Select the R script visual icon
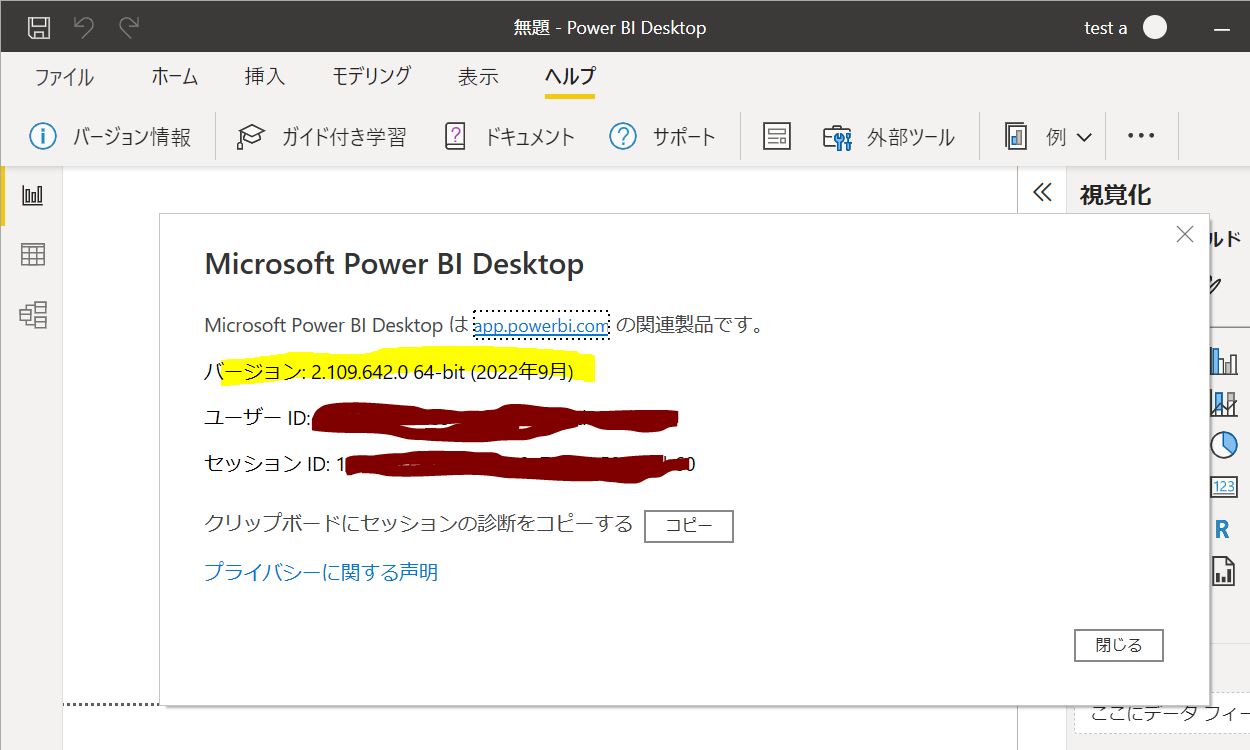 tap(1222, 530)
